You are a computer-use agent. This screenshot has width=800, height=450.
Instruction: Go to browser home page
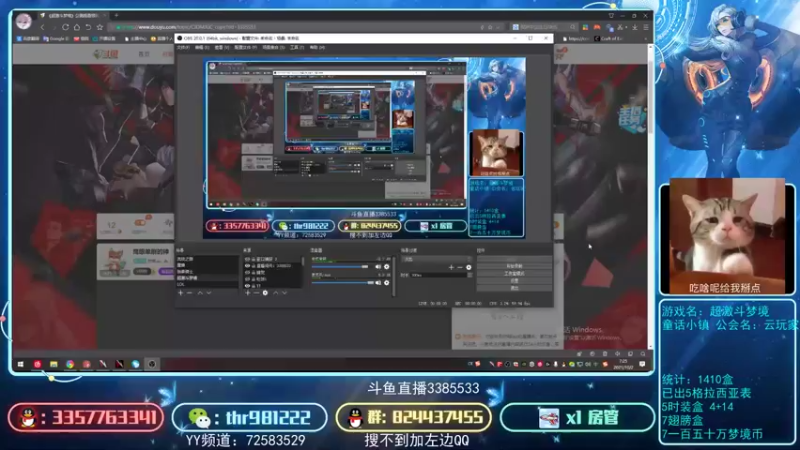tap(77, 27)
